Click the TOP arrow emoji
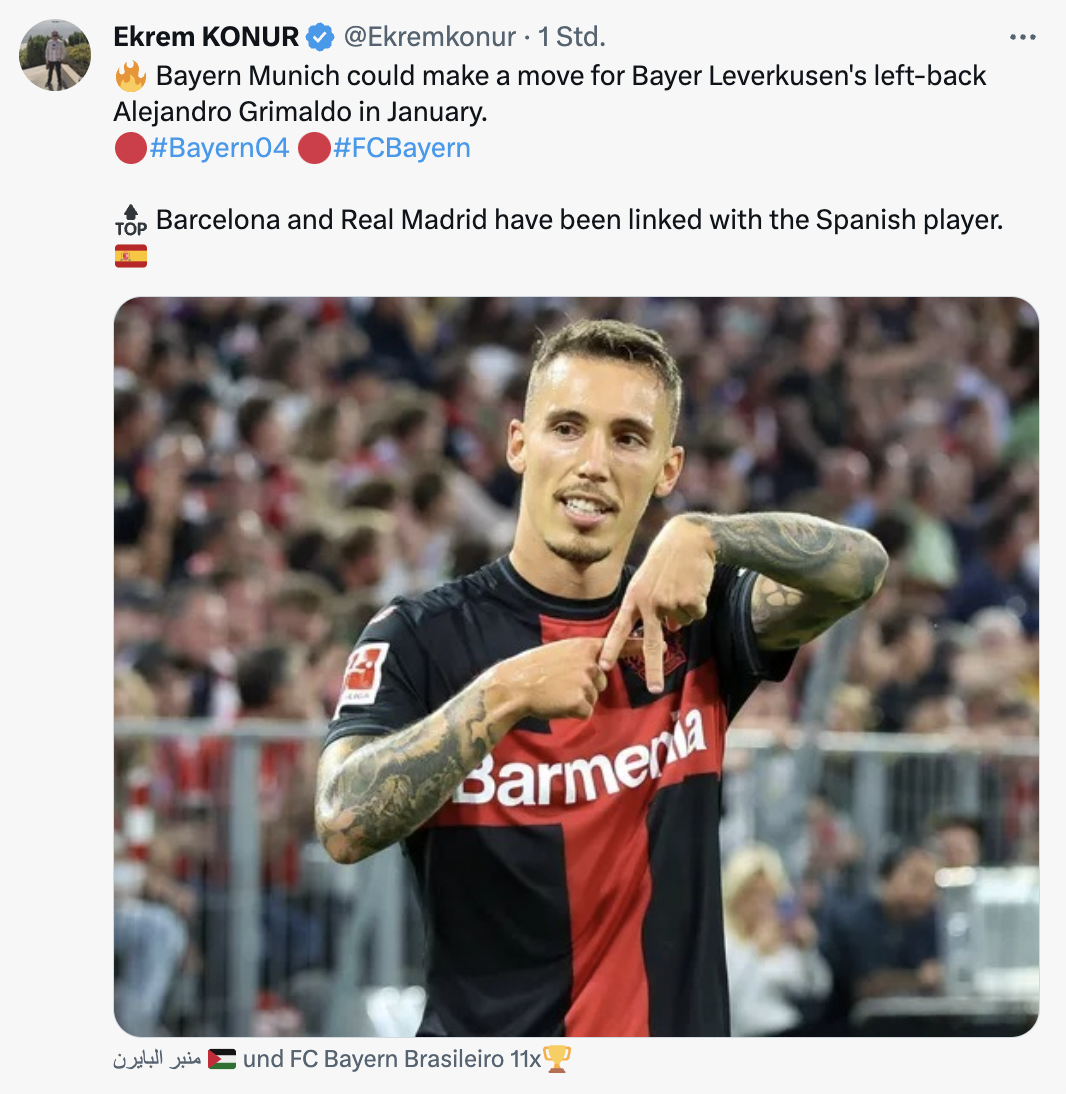 (x=130, y=220)
